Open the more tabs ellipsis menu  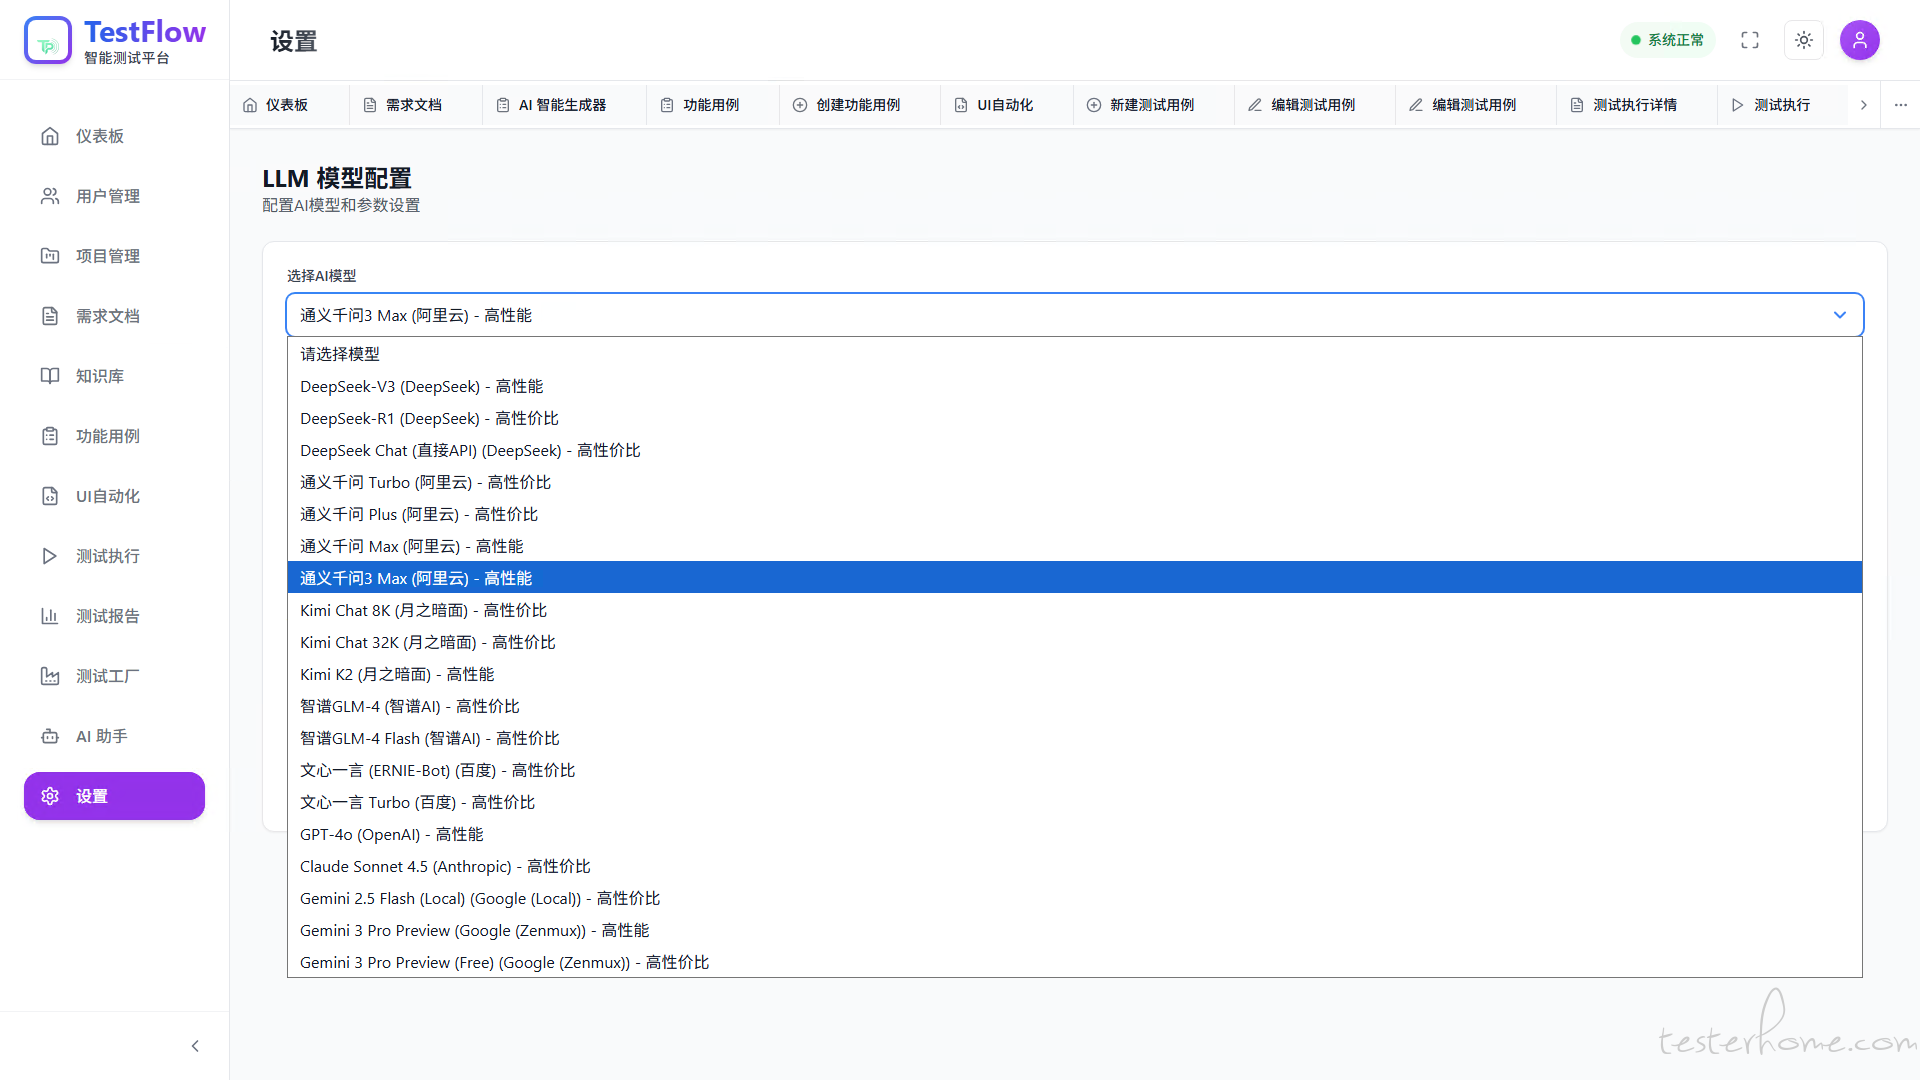pyautogui.click(x=1901, y=105)
